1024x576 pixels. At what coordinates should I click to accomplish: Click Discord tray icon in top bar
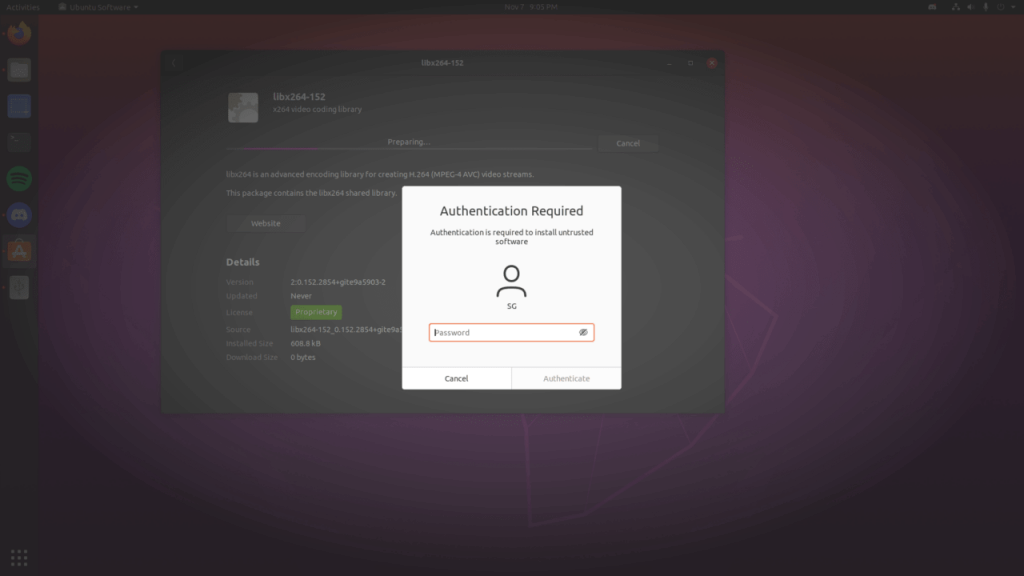pos(932,7)
